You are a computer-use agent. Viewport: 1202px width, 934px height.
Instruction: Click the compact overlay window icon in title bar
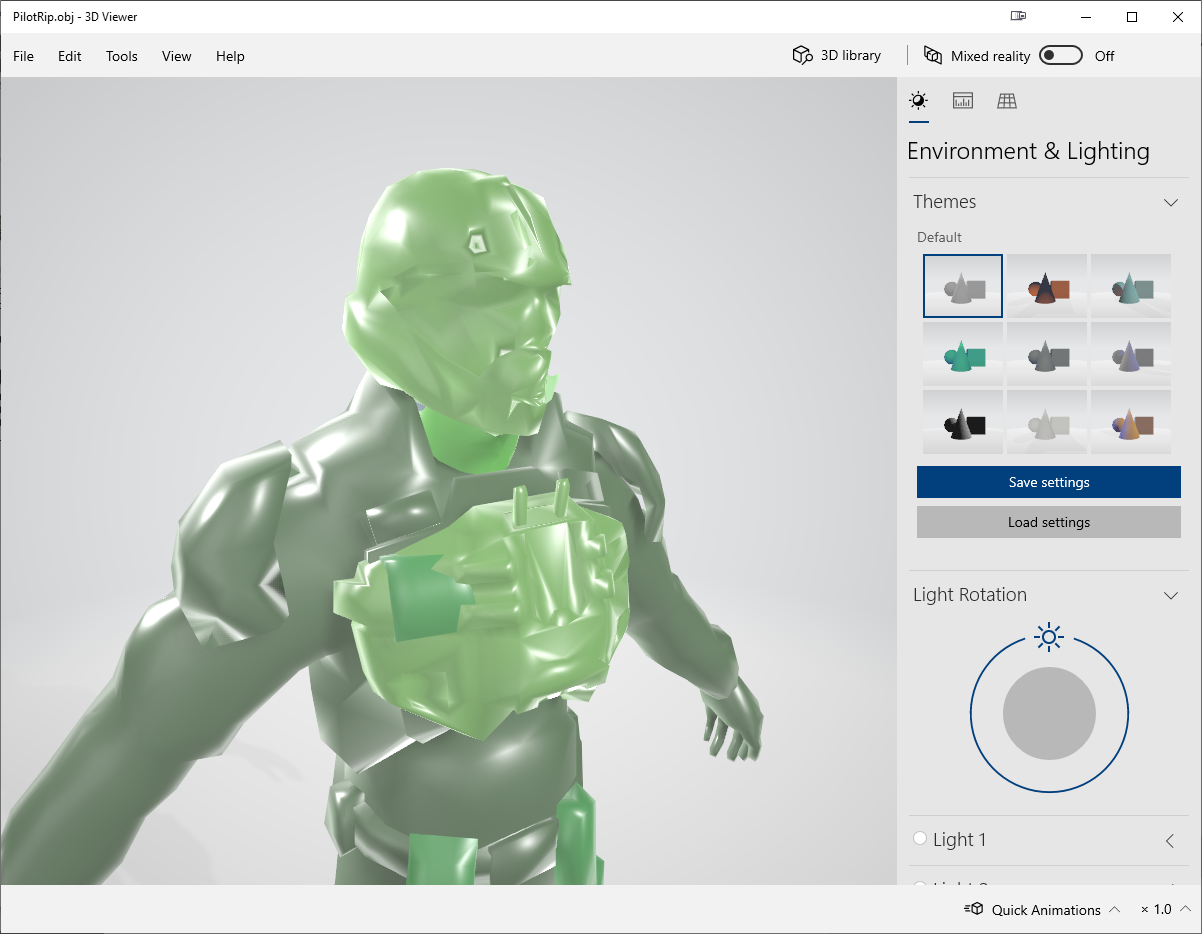(1019, 16)
